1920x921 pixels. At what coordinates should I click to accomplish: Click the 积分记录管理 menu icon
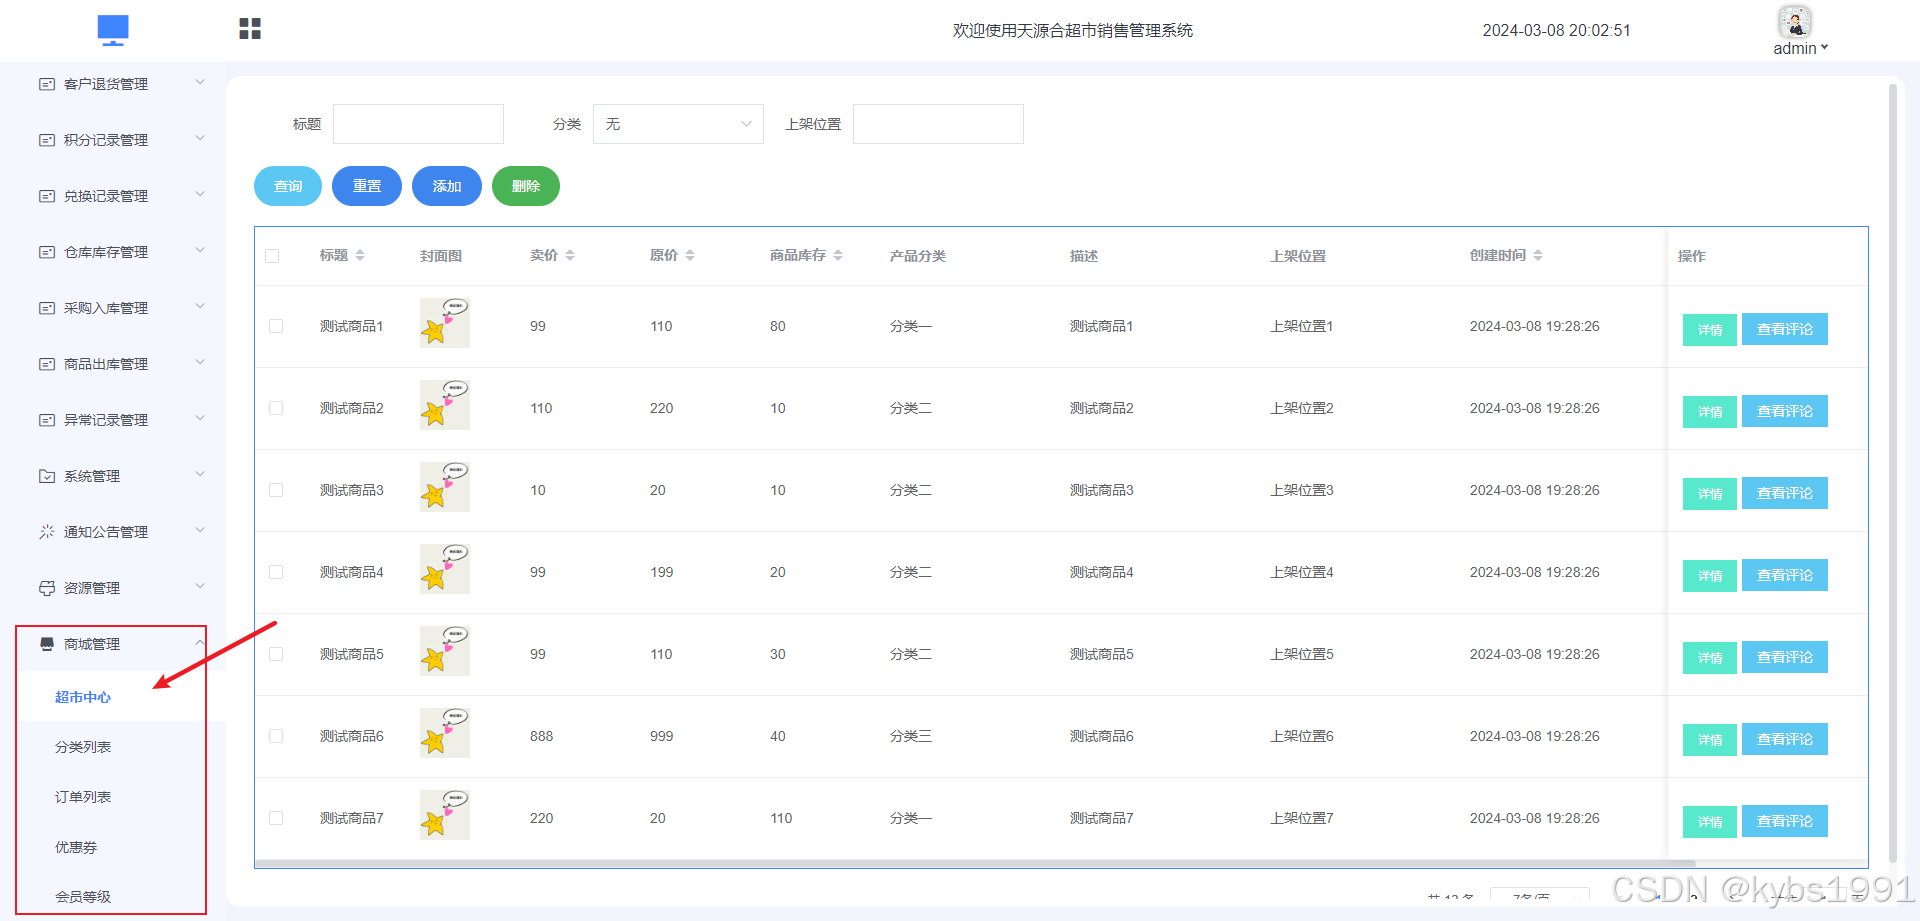pyautogui.click(x=47, y=140)
